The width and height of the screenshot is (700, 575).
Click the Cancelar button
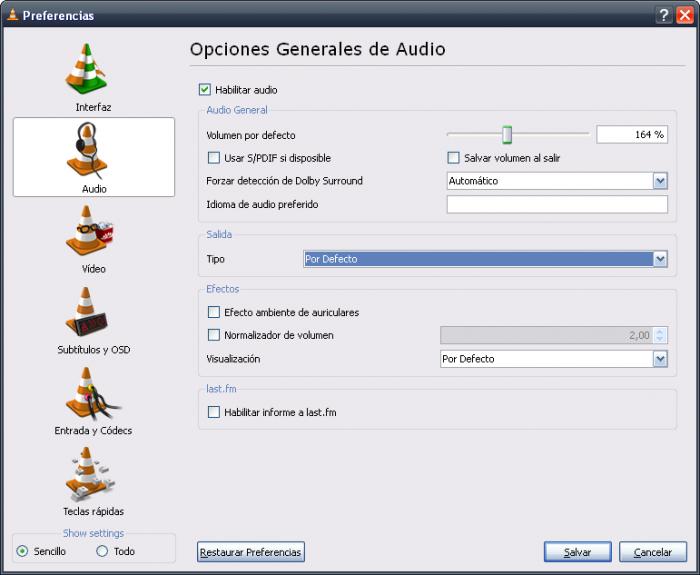coord(653,552)
